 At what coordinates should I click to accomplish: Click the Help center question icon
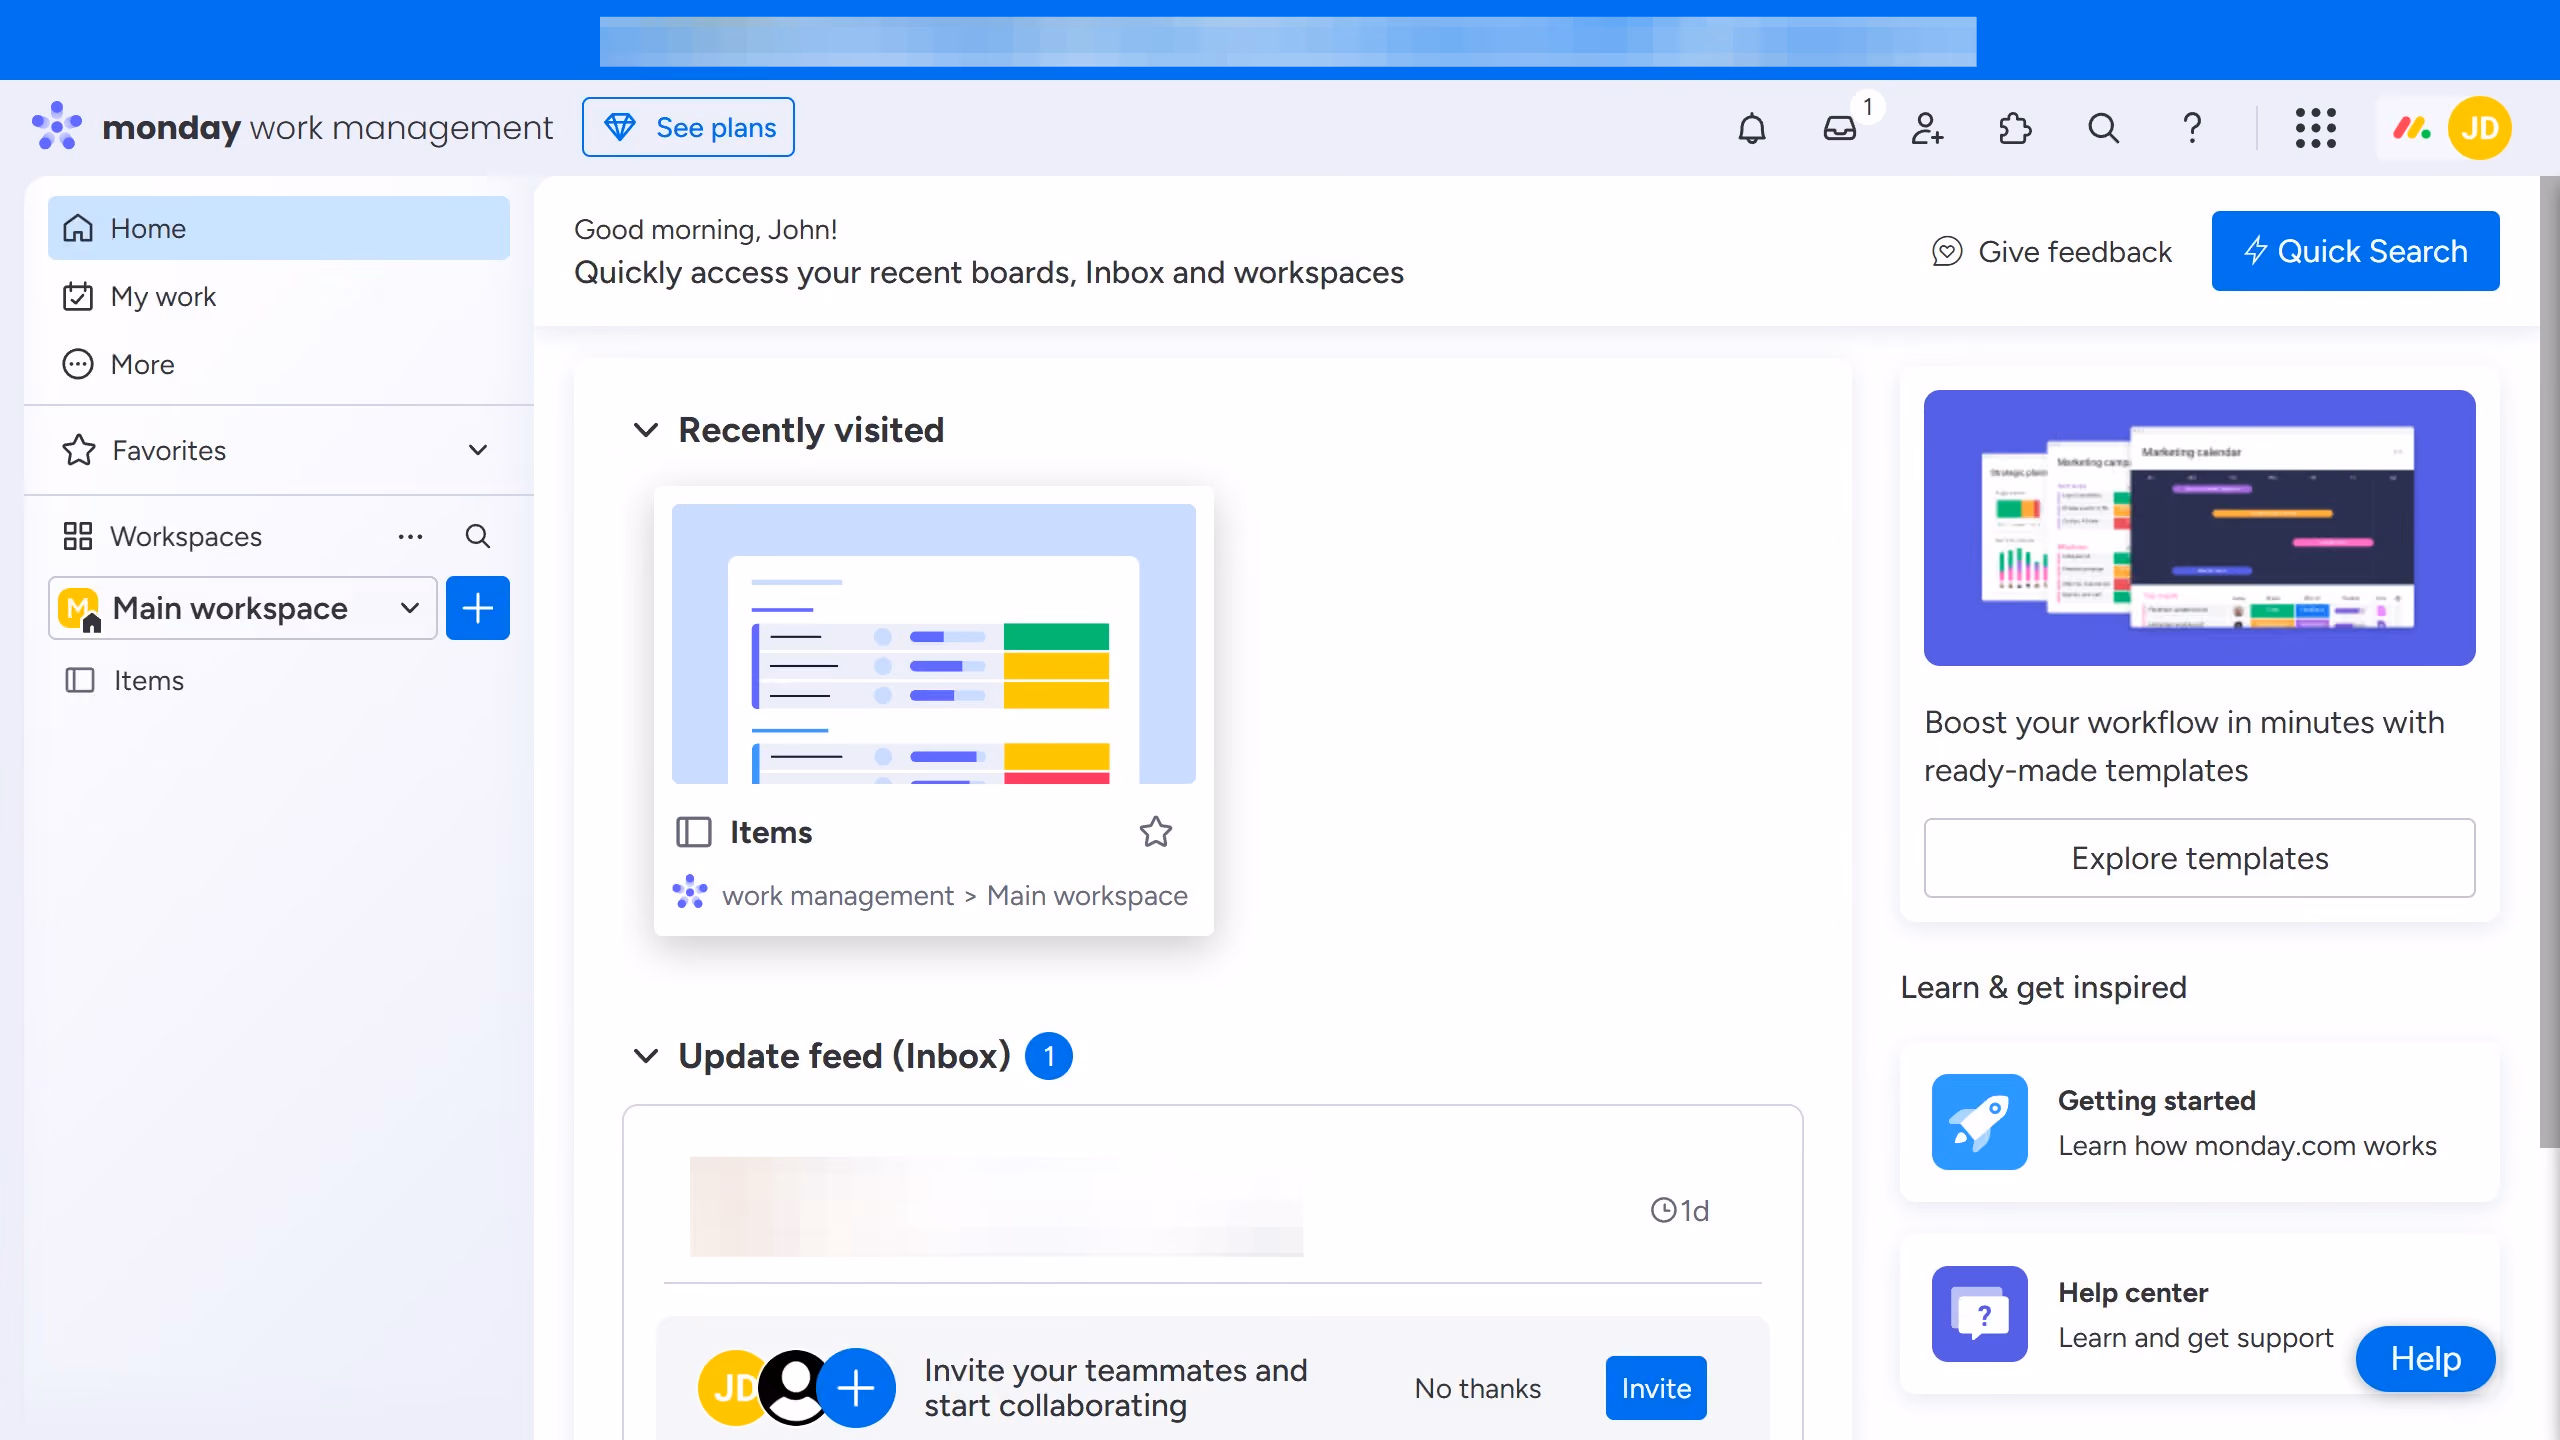(1979, 1314)
